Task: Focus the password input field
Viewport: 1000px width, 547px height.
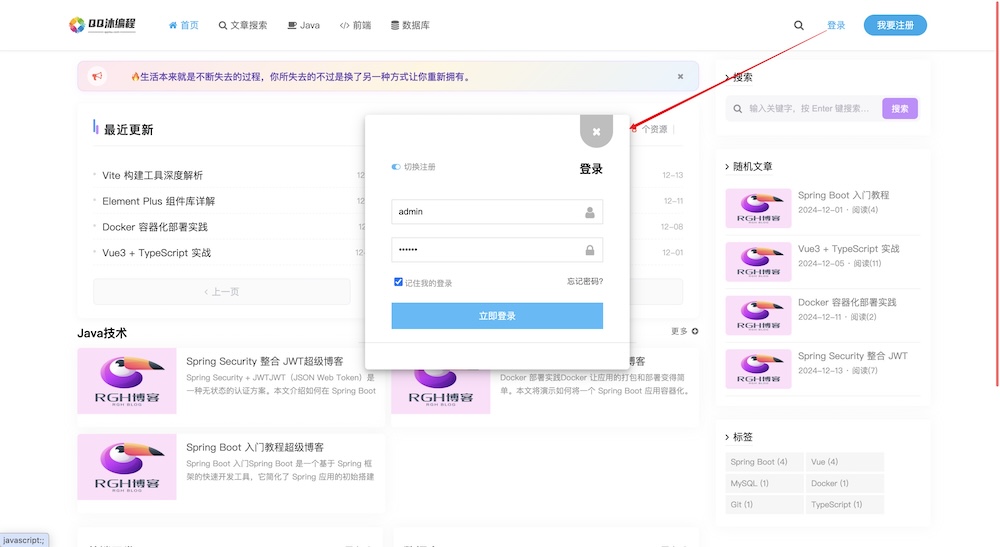Action: tap(497, 250)
